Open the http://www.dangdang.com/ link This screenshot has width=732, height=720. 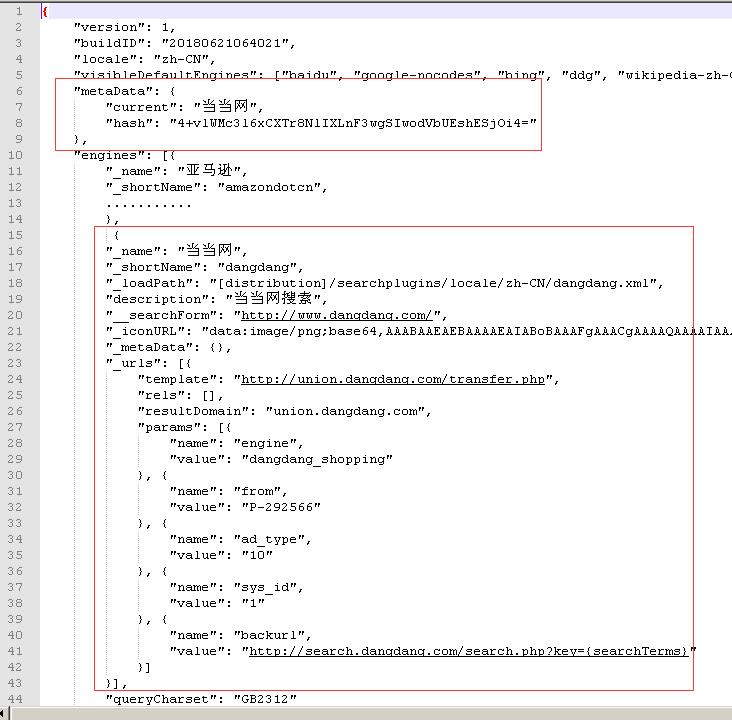(x=337, y=315)
